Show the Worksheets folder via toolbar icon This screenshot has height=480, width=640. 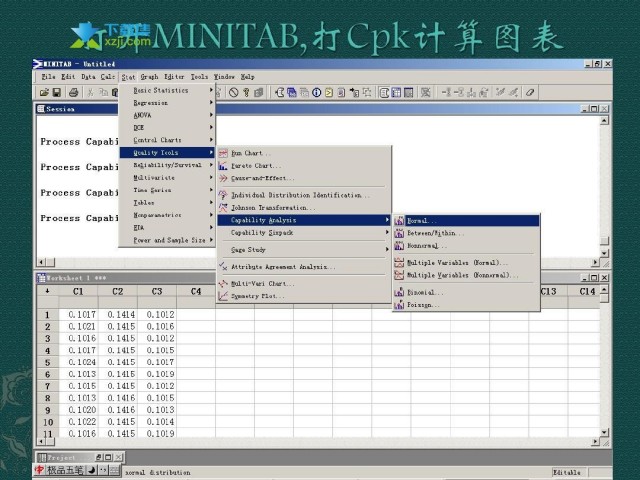click(292, 93)
